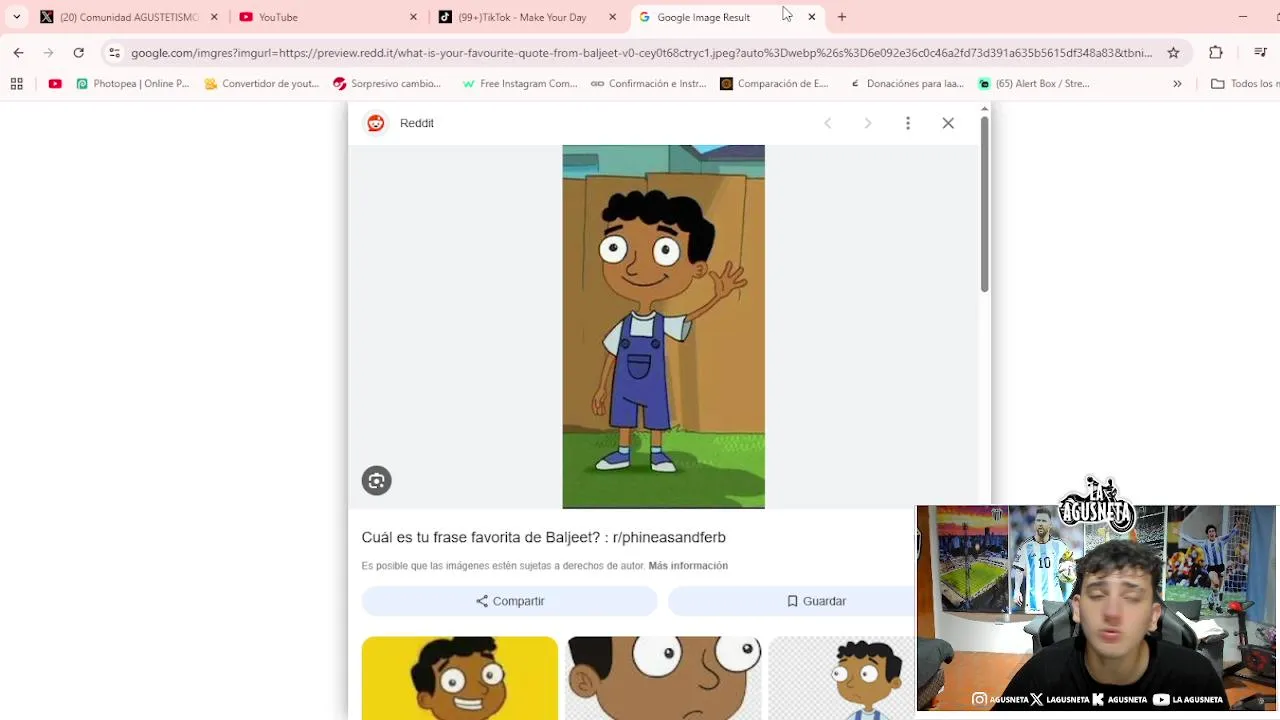Open the Photopea bookmark
The image size is (1280, 720).
coord(132,84)
